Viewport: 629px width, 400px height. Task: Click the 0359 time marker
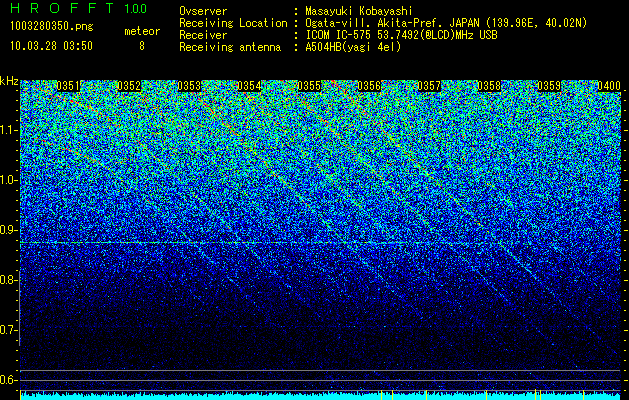(549, 86)
